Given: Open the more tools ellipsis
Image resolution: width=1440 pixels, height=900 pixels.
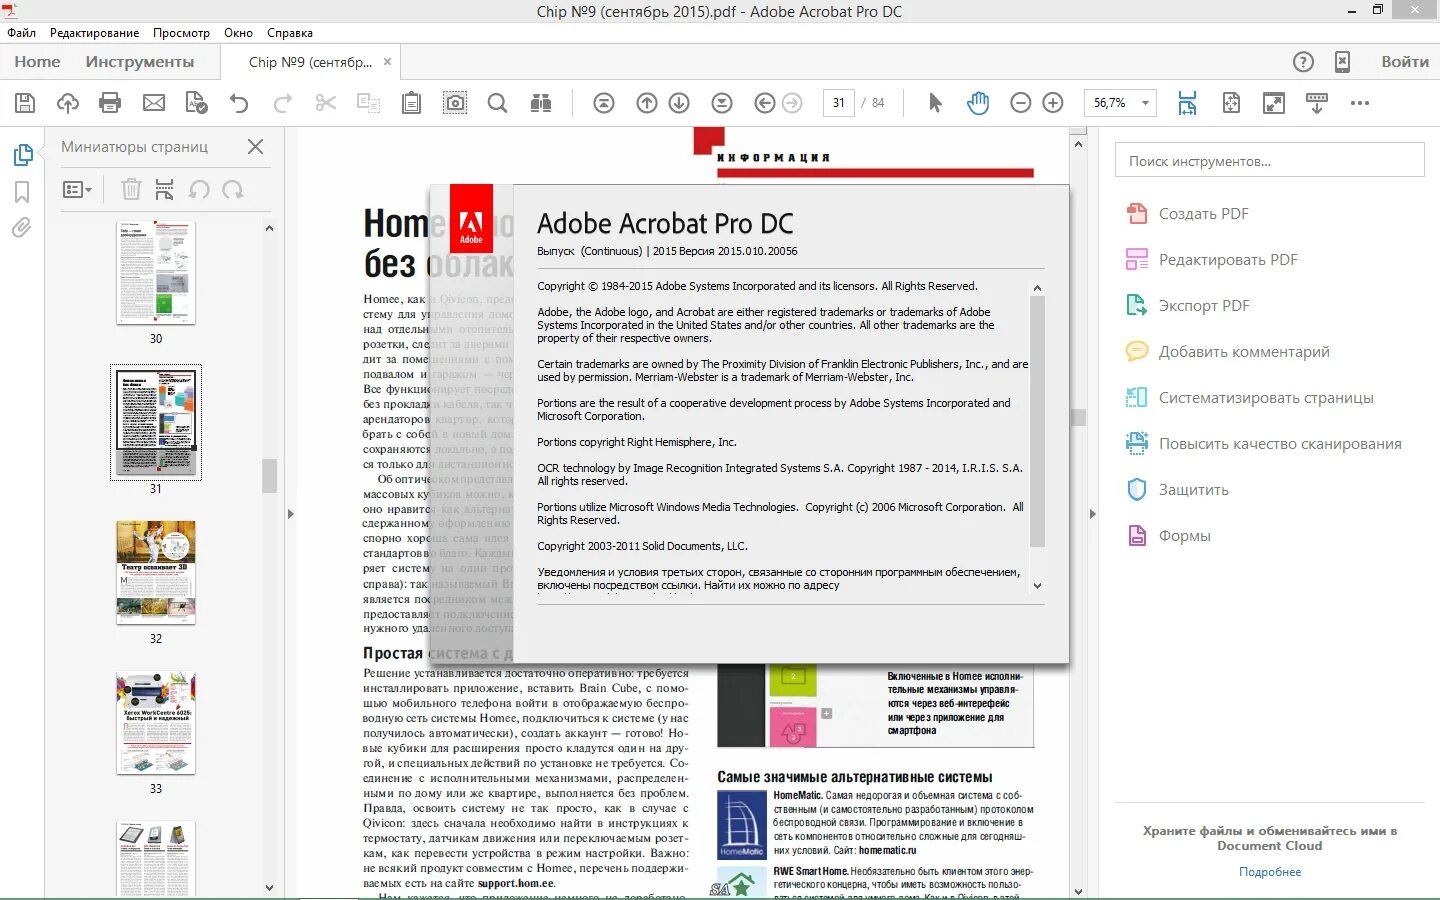Looking at the screenshot, I should click(1360, 103).
